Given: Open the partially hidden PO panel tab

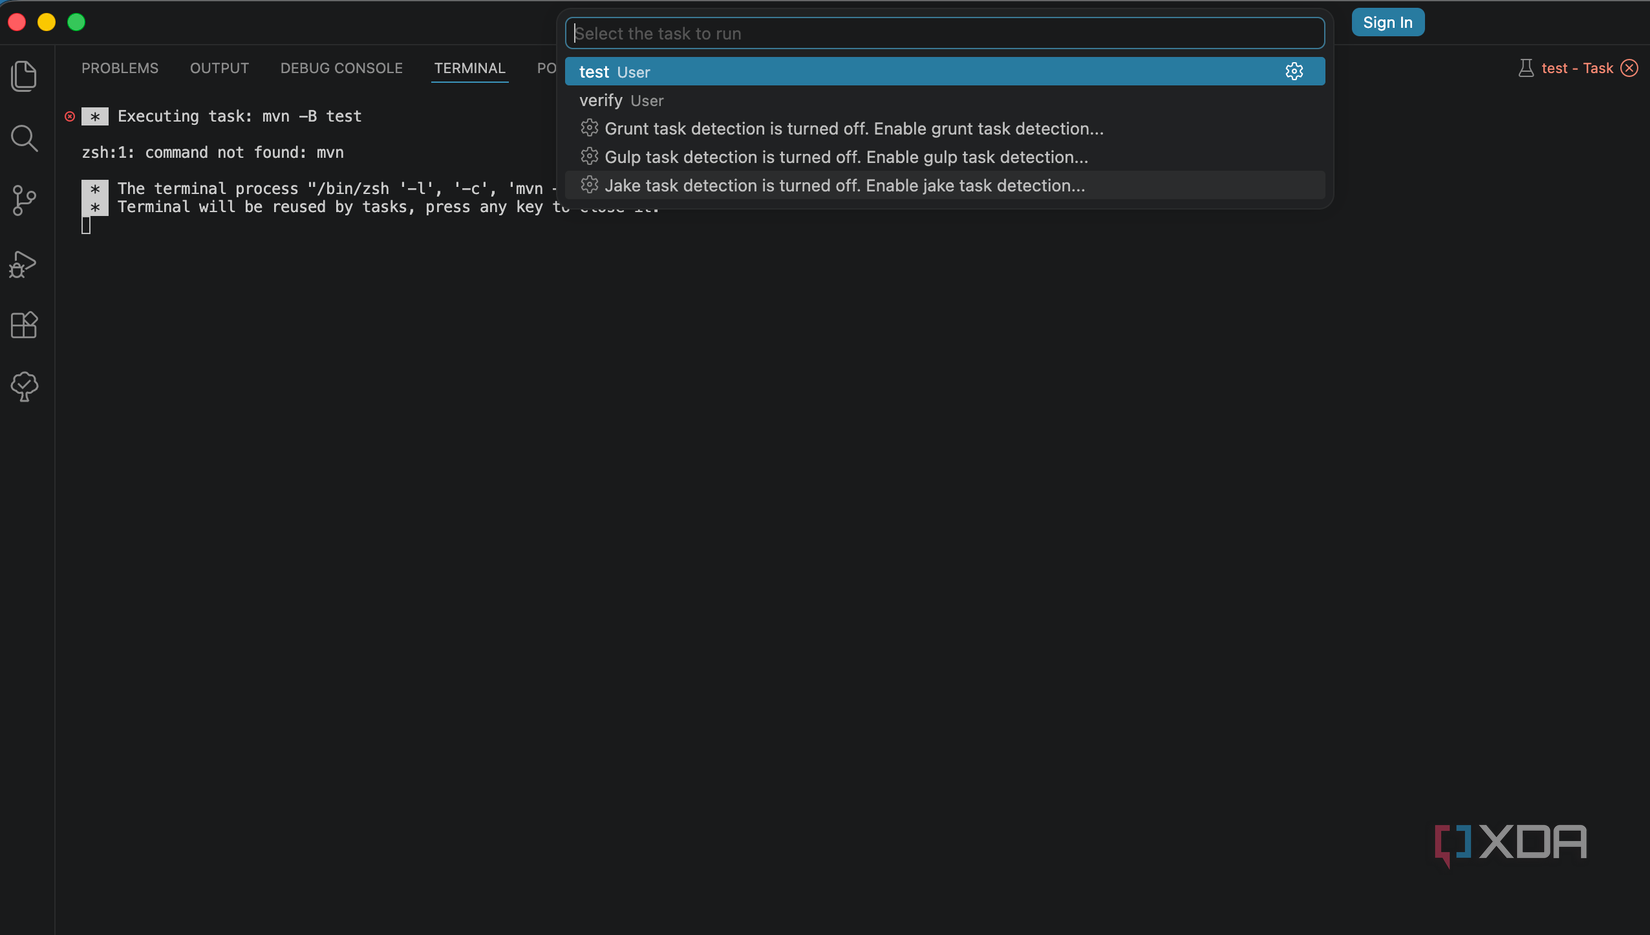Looking at the screenshot, I should (x=547, y=68).
